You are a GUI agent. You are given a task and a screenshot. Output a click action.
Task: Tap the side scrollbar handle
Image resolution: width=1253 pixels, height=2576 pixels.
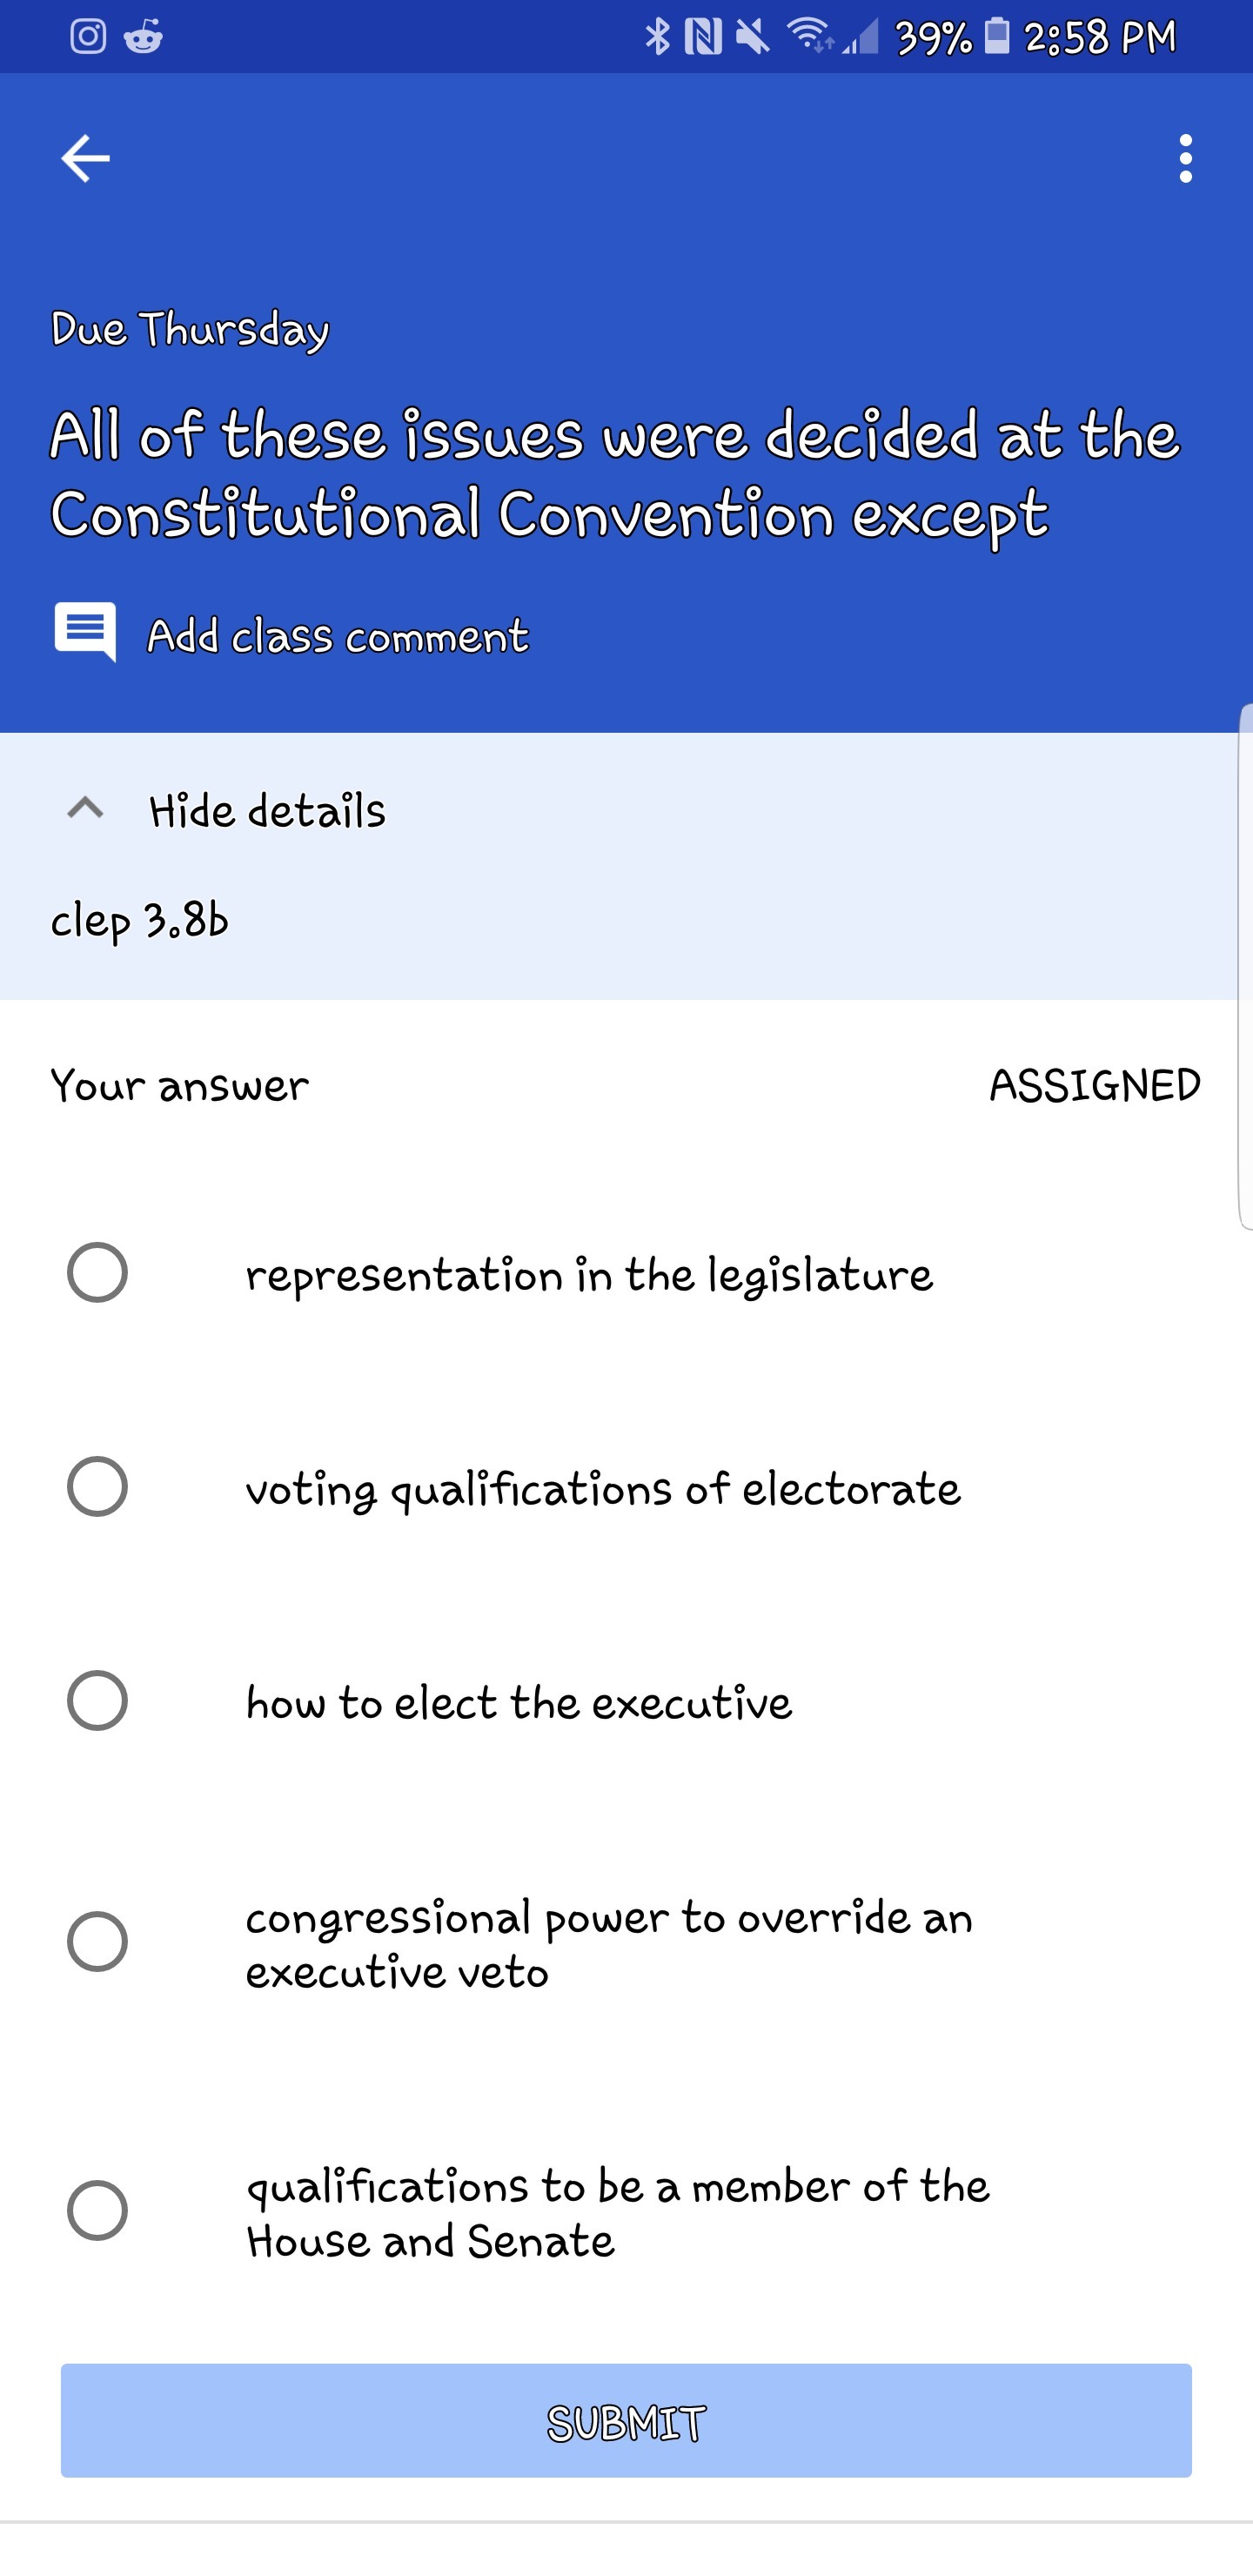1245,966
